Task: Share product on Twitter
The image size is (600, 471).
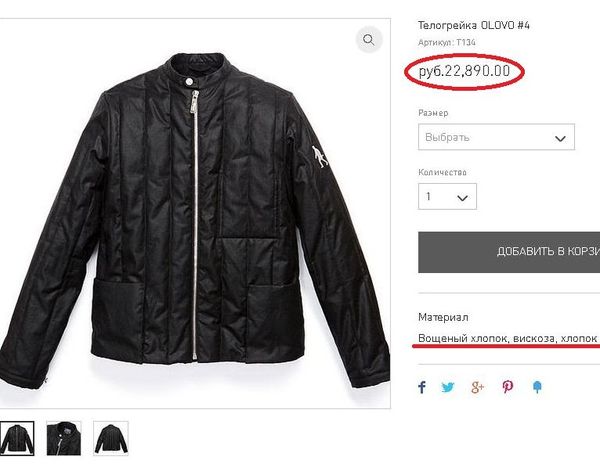Action: [449, 387]
